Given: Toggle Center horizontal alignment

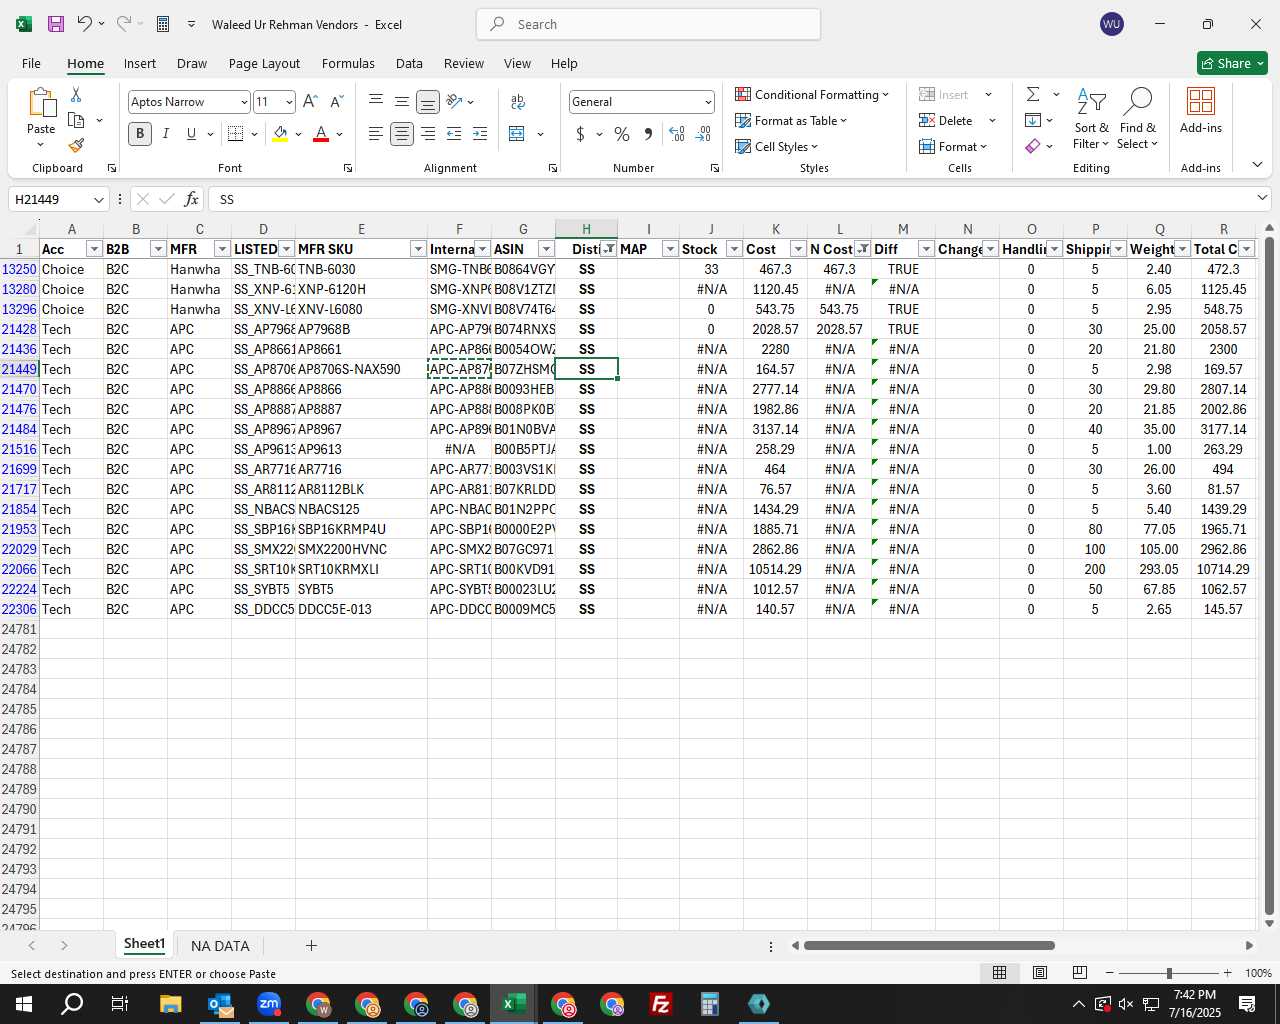Looking at the screenshot, I should [402, 134].
